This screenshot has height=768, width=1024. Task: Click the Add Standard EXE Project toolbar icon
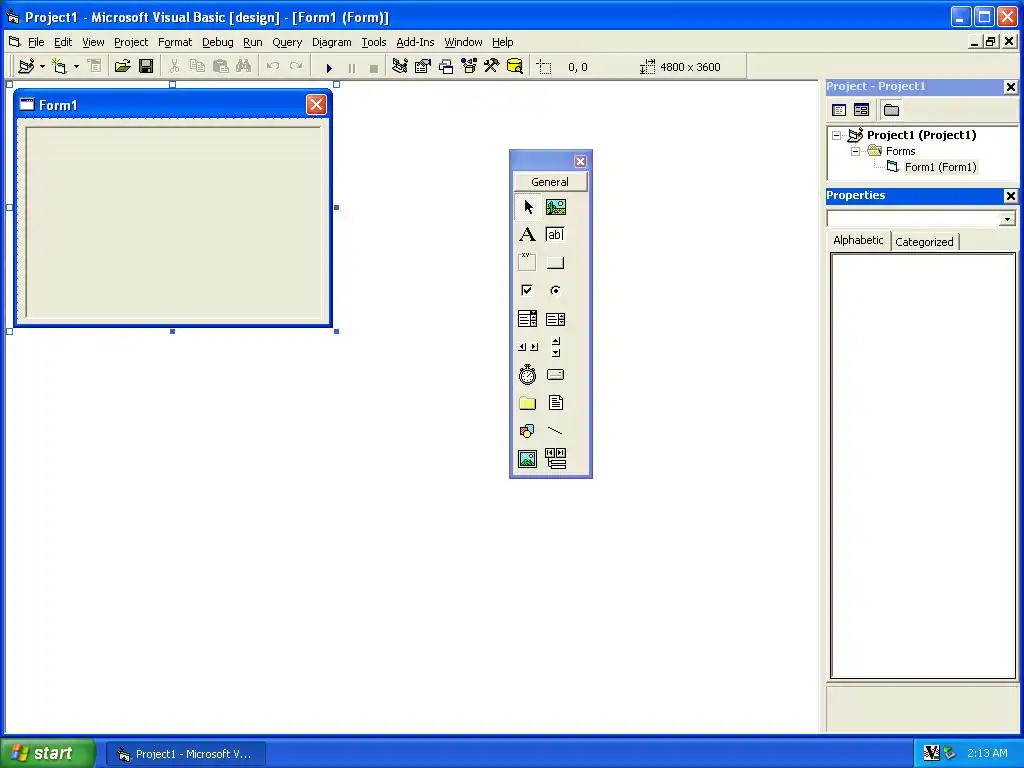[27, 66]
